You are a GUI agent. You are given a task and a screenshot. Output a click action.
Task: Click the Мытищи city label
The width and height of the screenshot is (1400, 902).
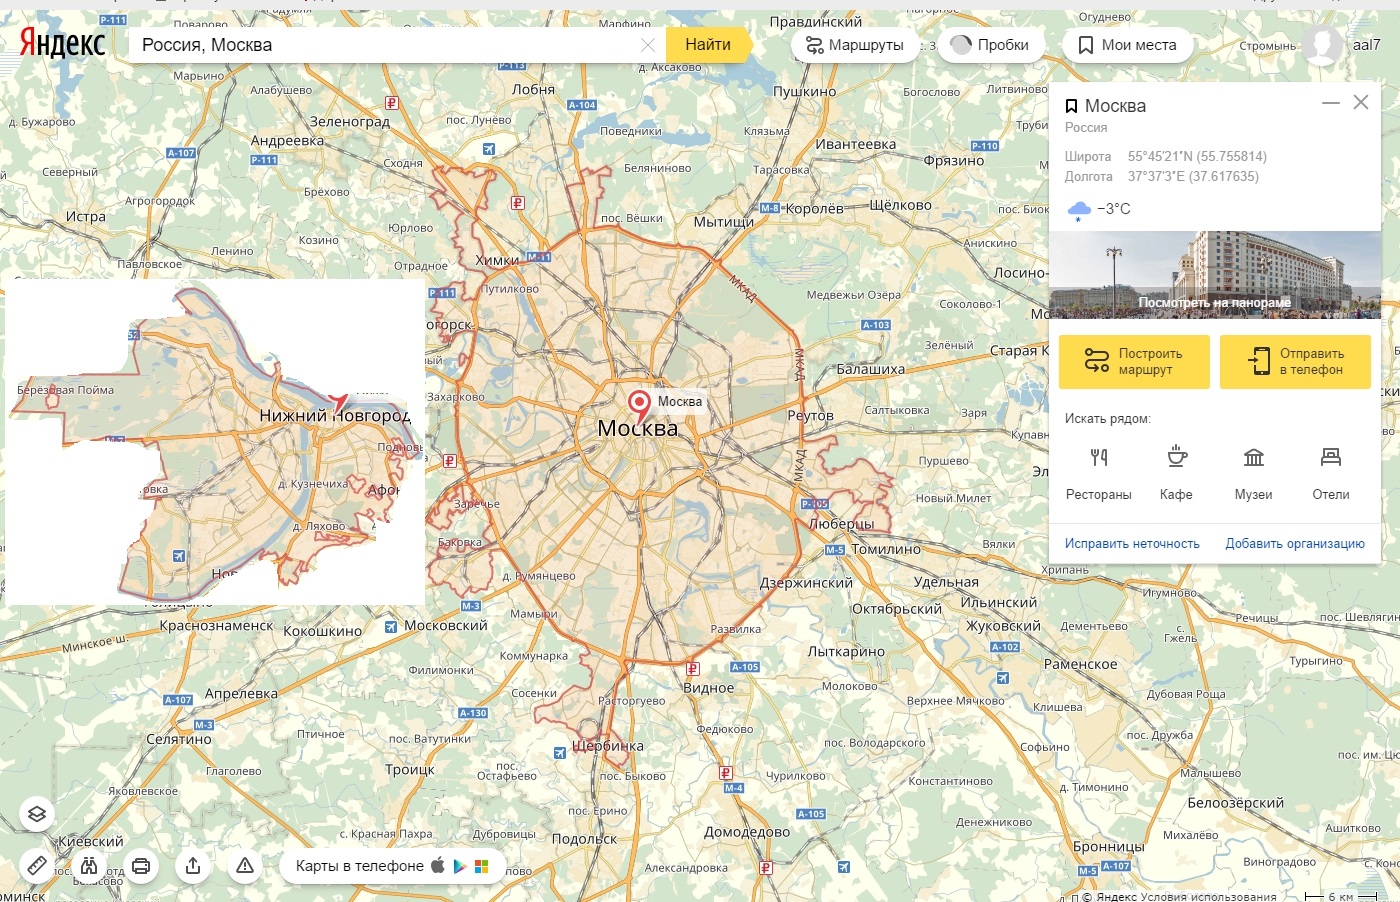[724, 222]
